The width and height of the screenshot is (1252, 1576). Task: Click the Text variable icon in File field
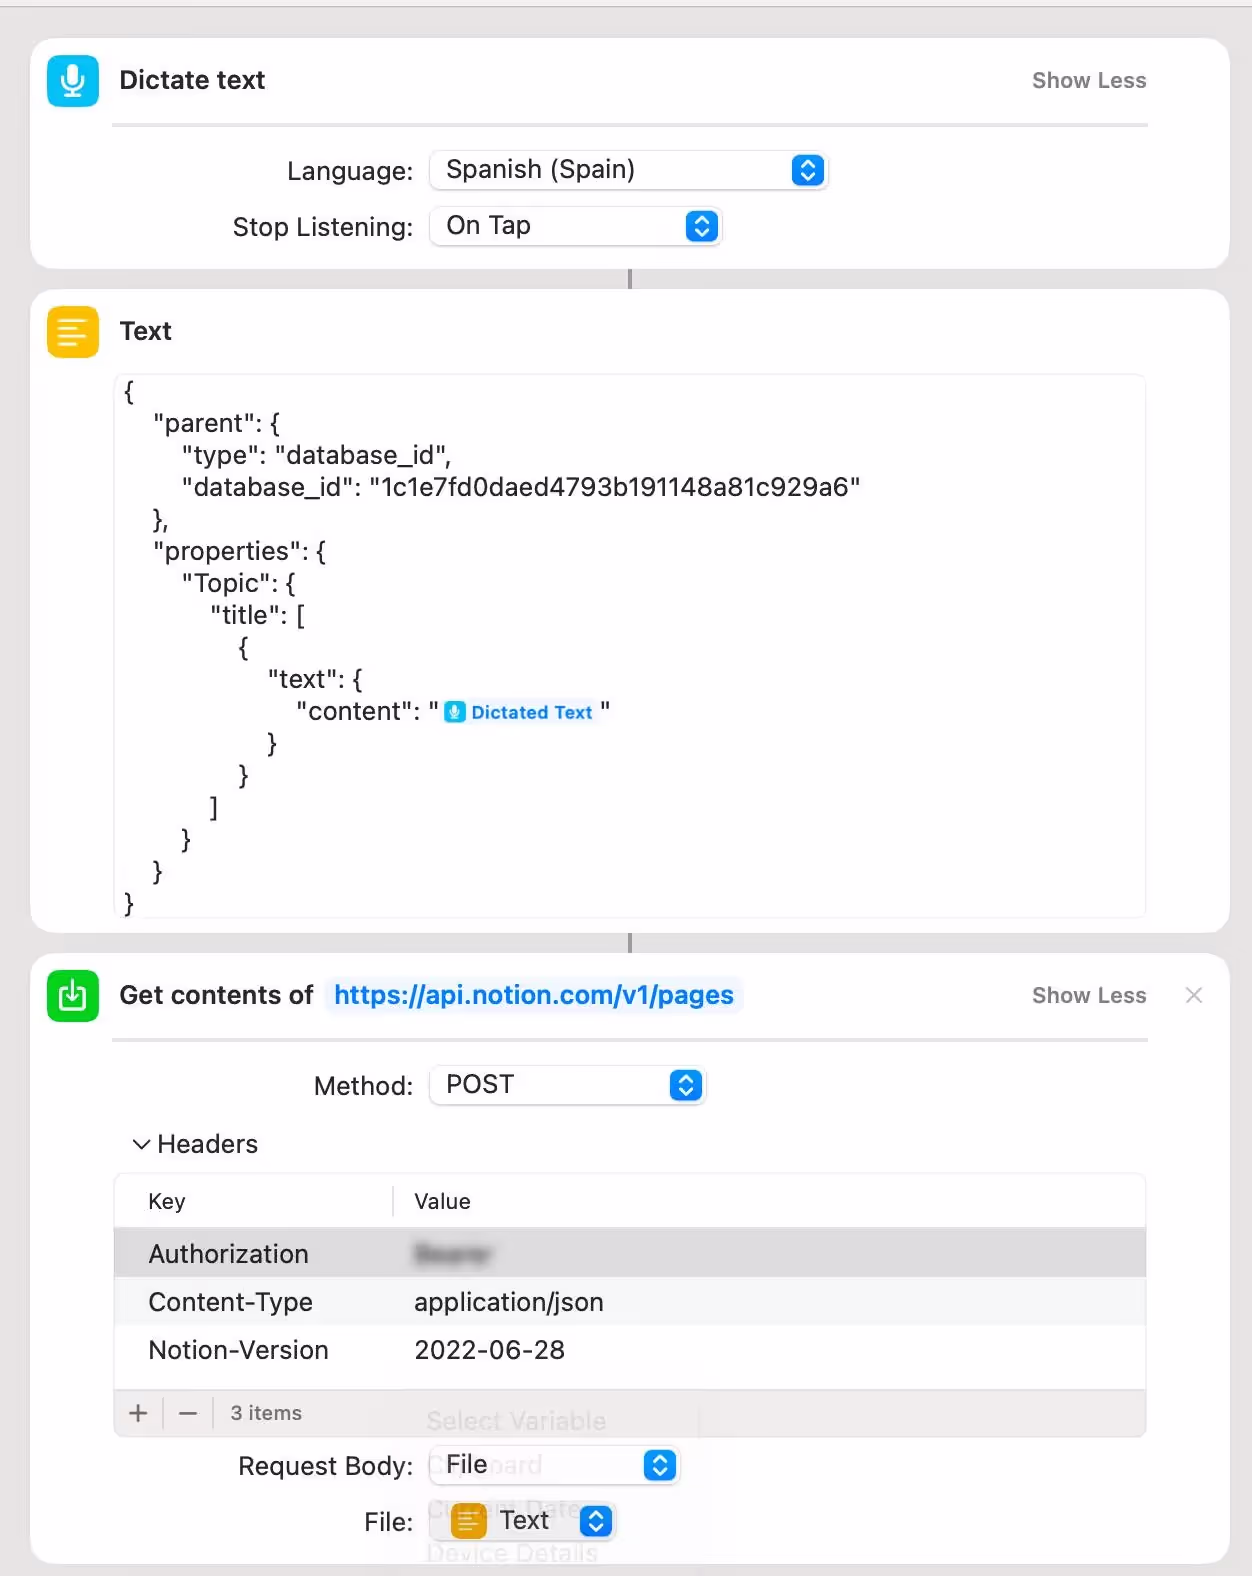(x=468, y=1521)
